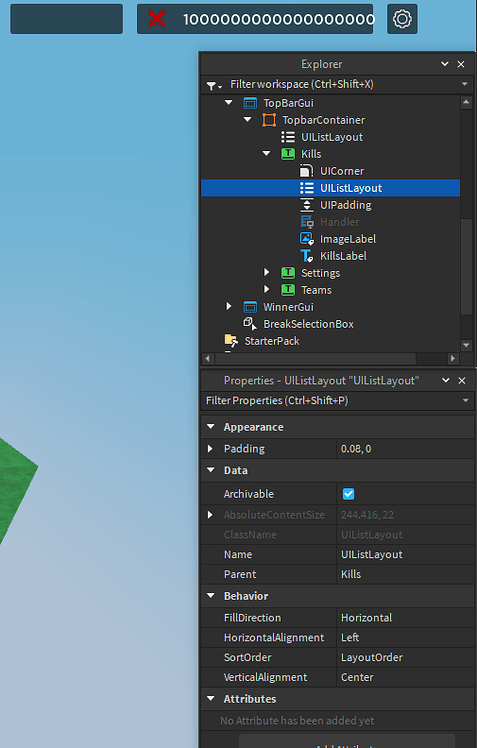
Task: Edit the Padding value 0.08, 0
Action: (405, 449)
